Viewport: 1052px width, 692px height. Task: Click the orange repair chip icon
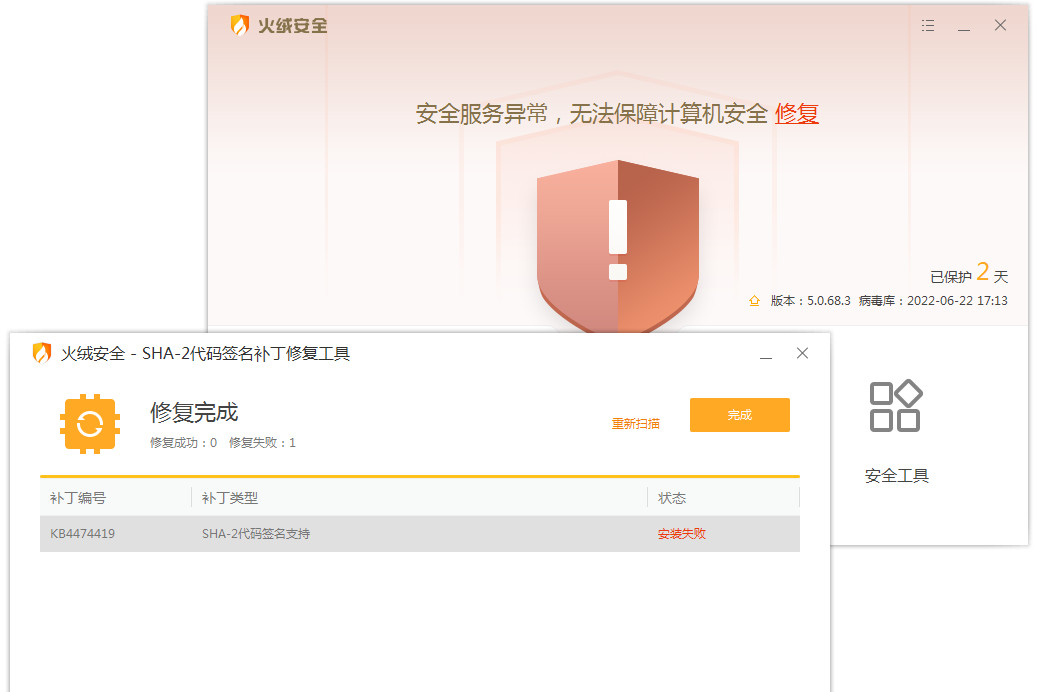(x=90, y=424)
